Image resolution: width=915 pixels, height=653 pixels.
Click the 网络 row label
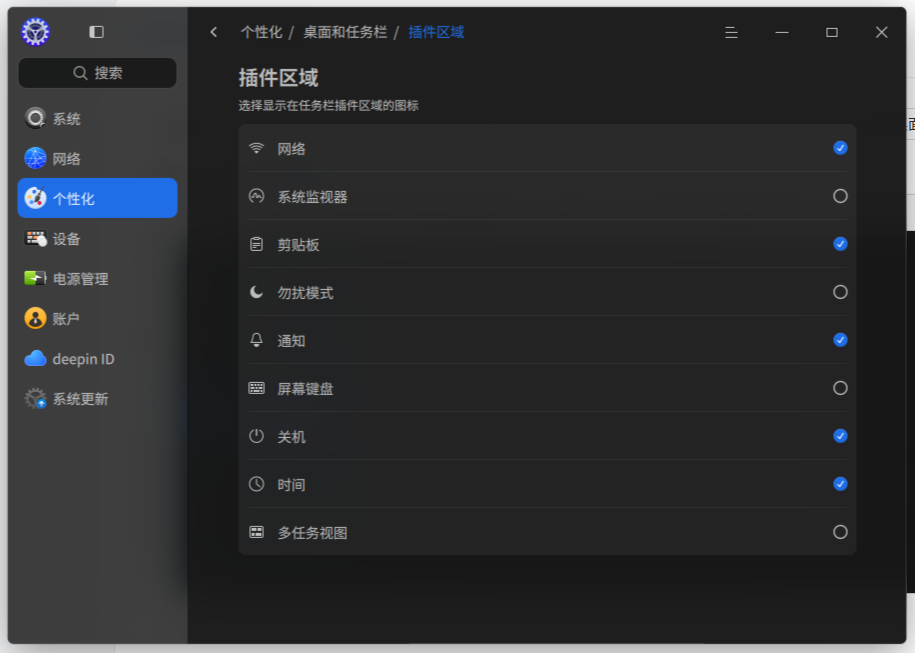(291, 149)
